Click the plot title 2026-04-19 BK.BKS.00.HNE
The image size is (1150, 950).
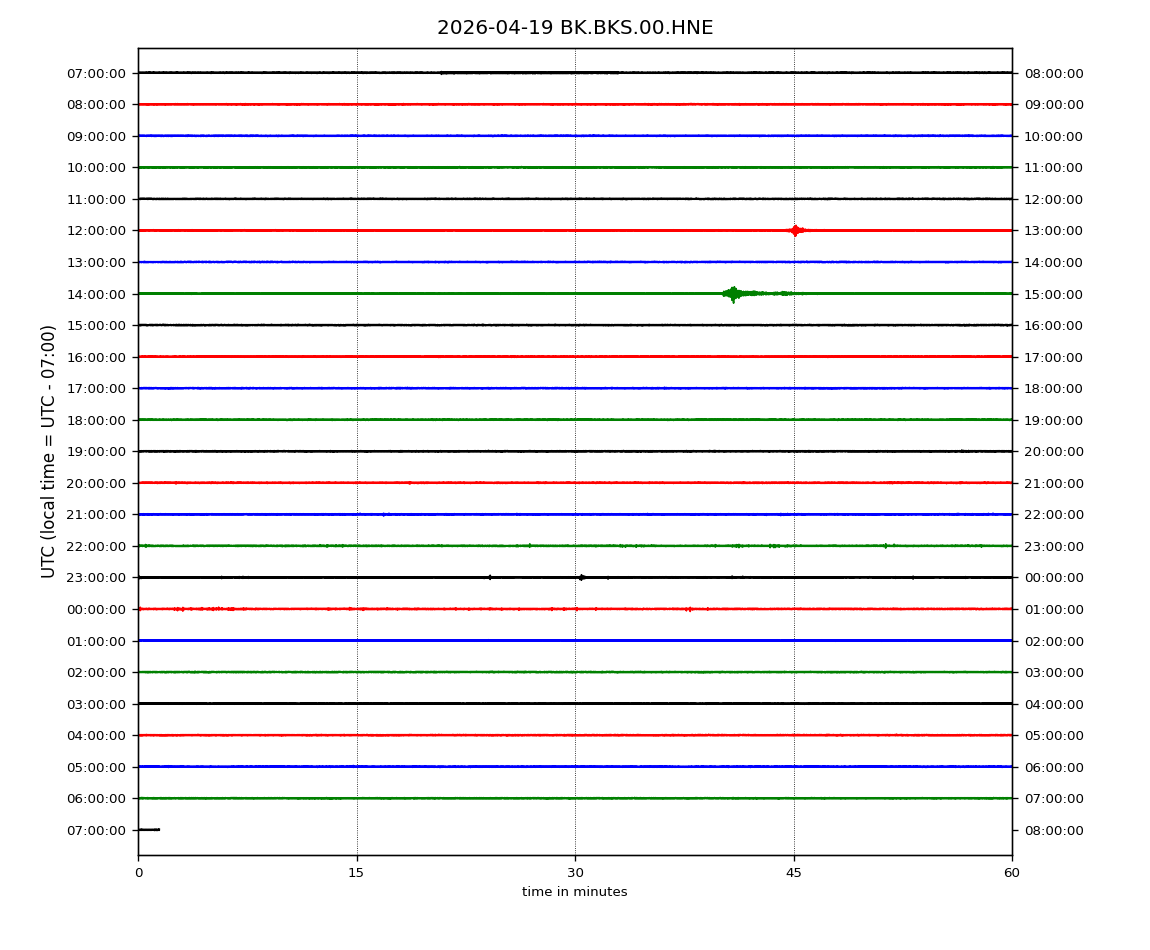tap(575, 28)
